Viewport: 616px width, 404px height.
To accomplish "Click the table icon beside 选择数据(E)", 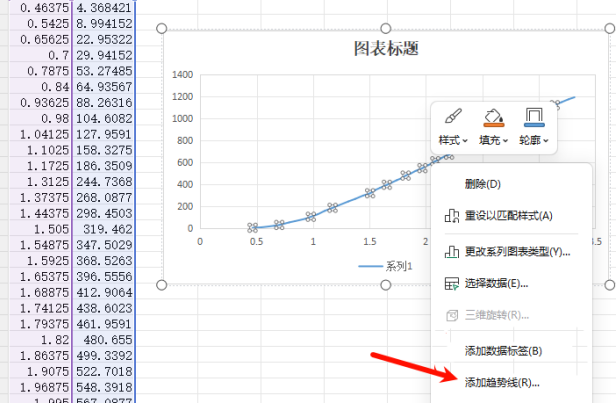I will pyautogui.click(x=451, y=284).
